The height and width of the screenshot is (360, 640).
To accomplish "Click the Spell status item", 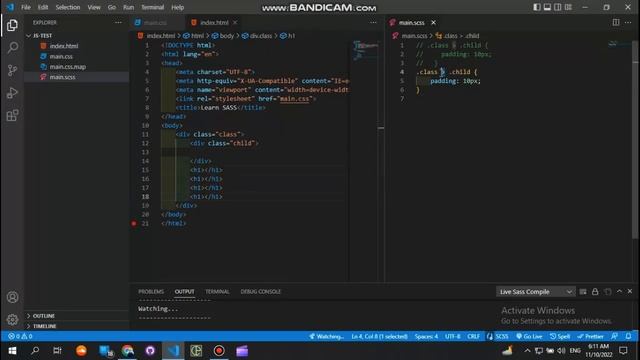I will click(x=560, y=336).
